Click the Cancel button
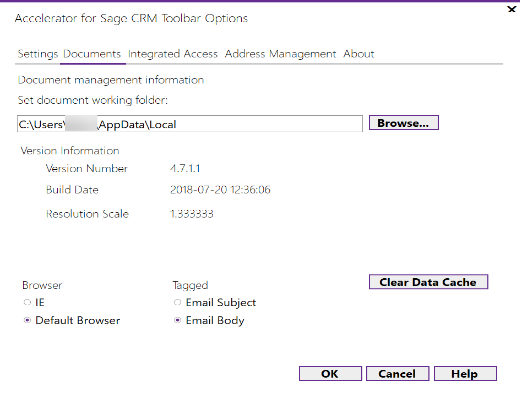520x394 pixels. pyautogui.click(x=397, y=373)
